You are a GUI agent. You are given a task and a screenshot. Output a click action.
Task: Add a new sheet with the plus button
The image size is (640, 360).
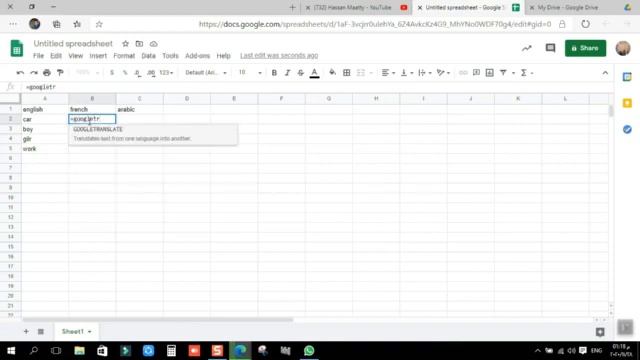tap(26, 331)
